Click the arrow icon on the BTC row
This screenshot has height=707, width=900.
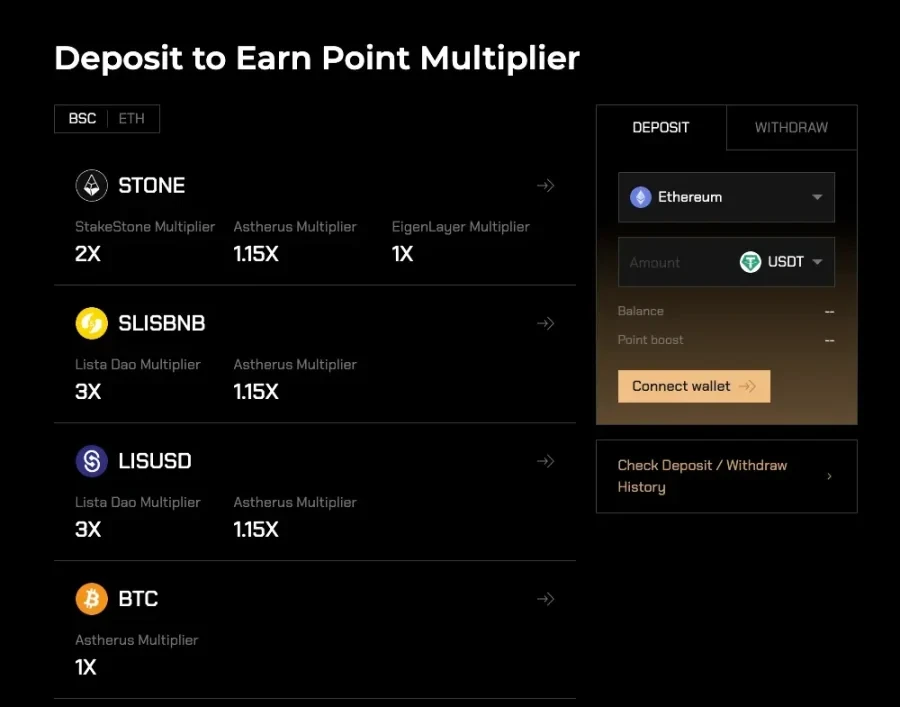[545, 599]
